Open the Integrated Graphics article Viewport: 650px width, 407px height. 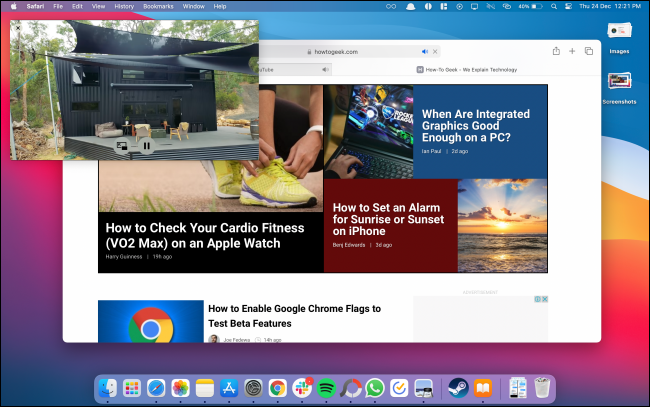point(475,126)
